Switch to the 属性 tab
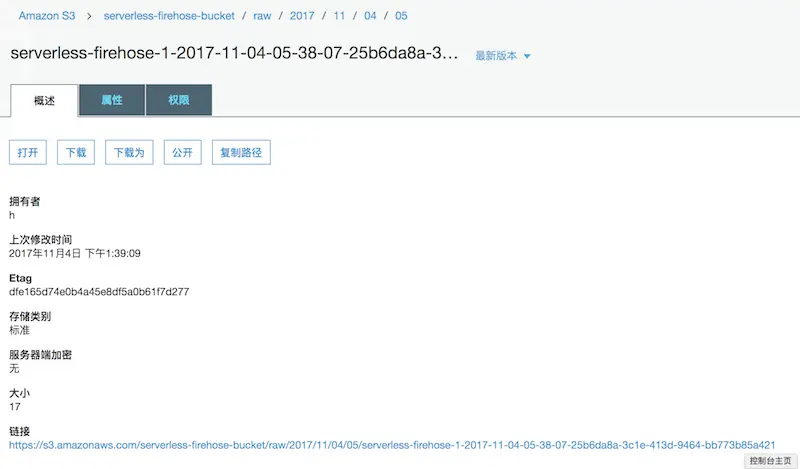Viewport: 800px width, 469px height. pos(112,100)
